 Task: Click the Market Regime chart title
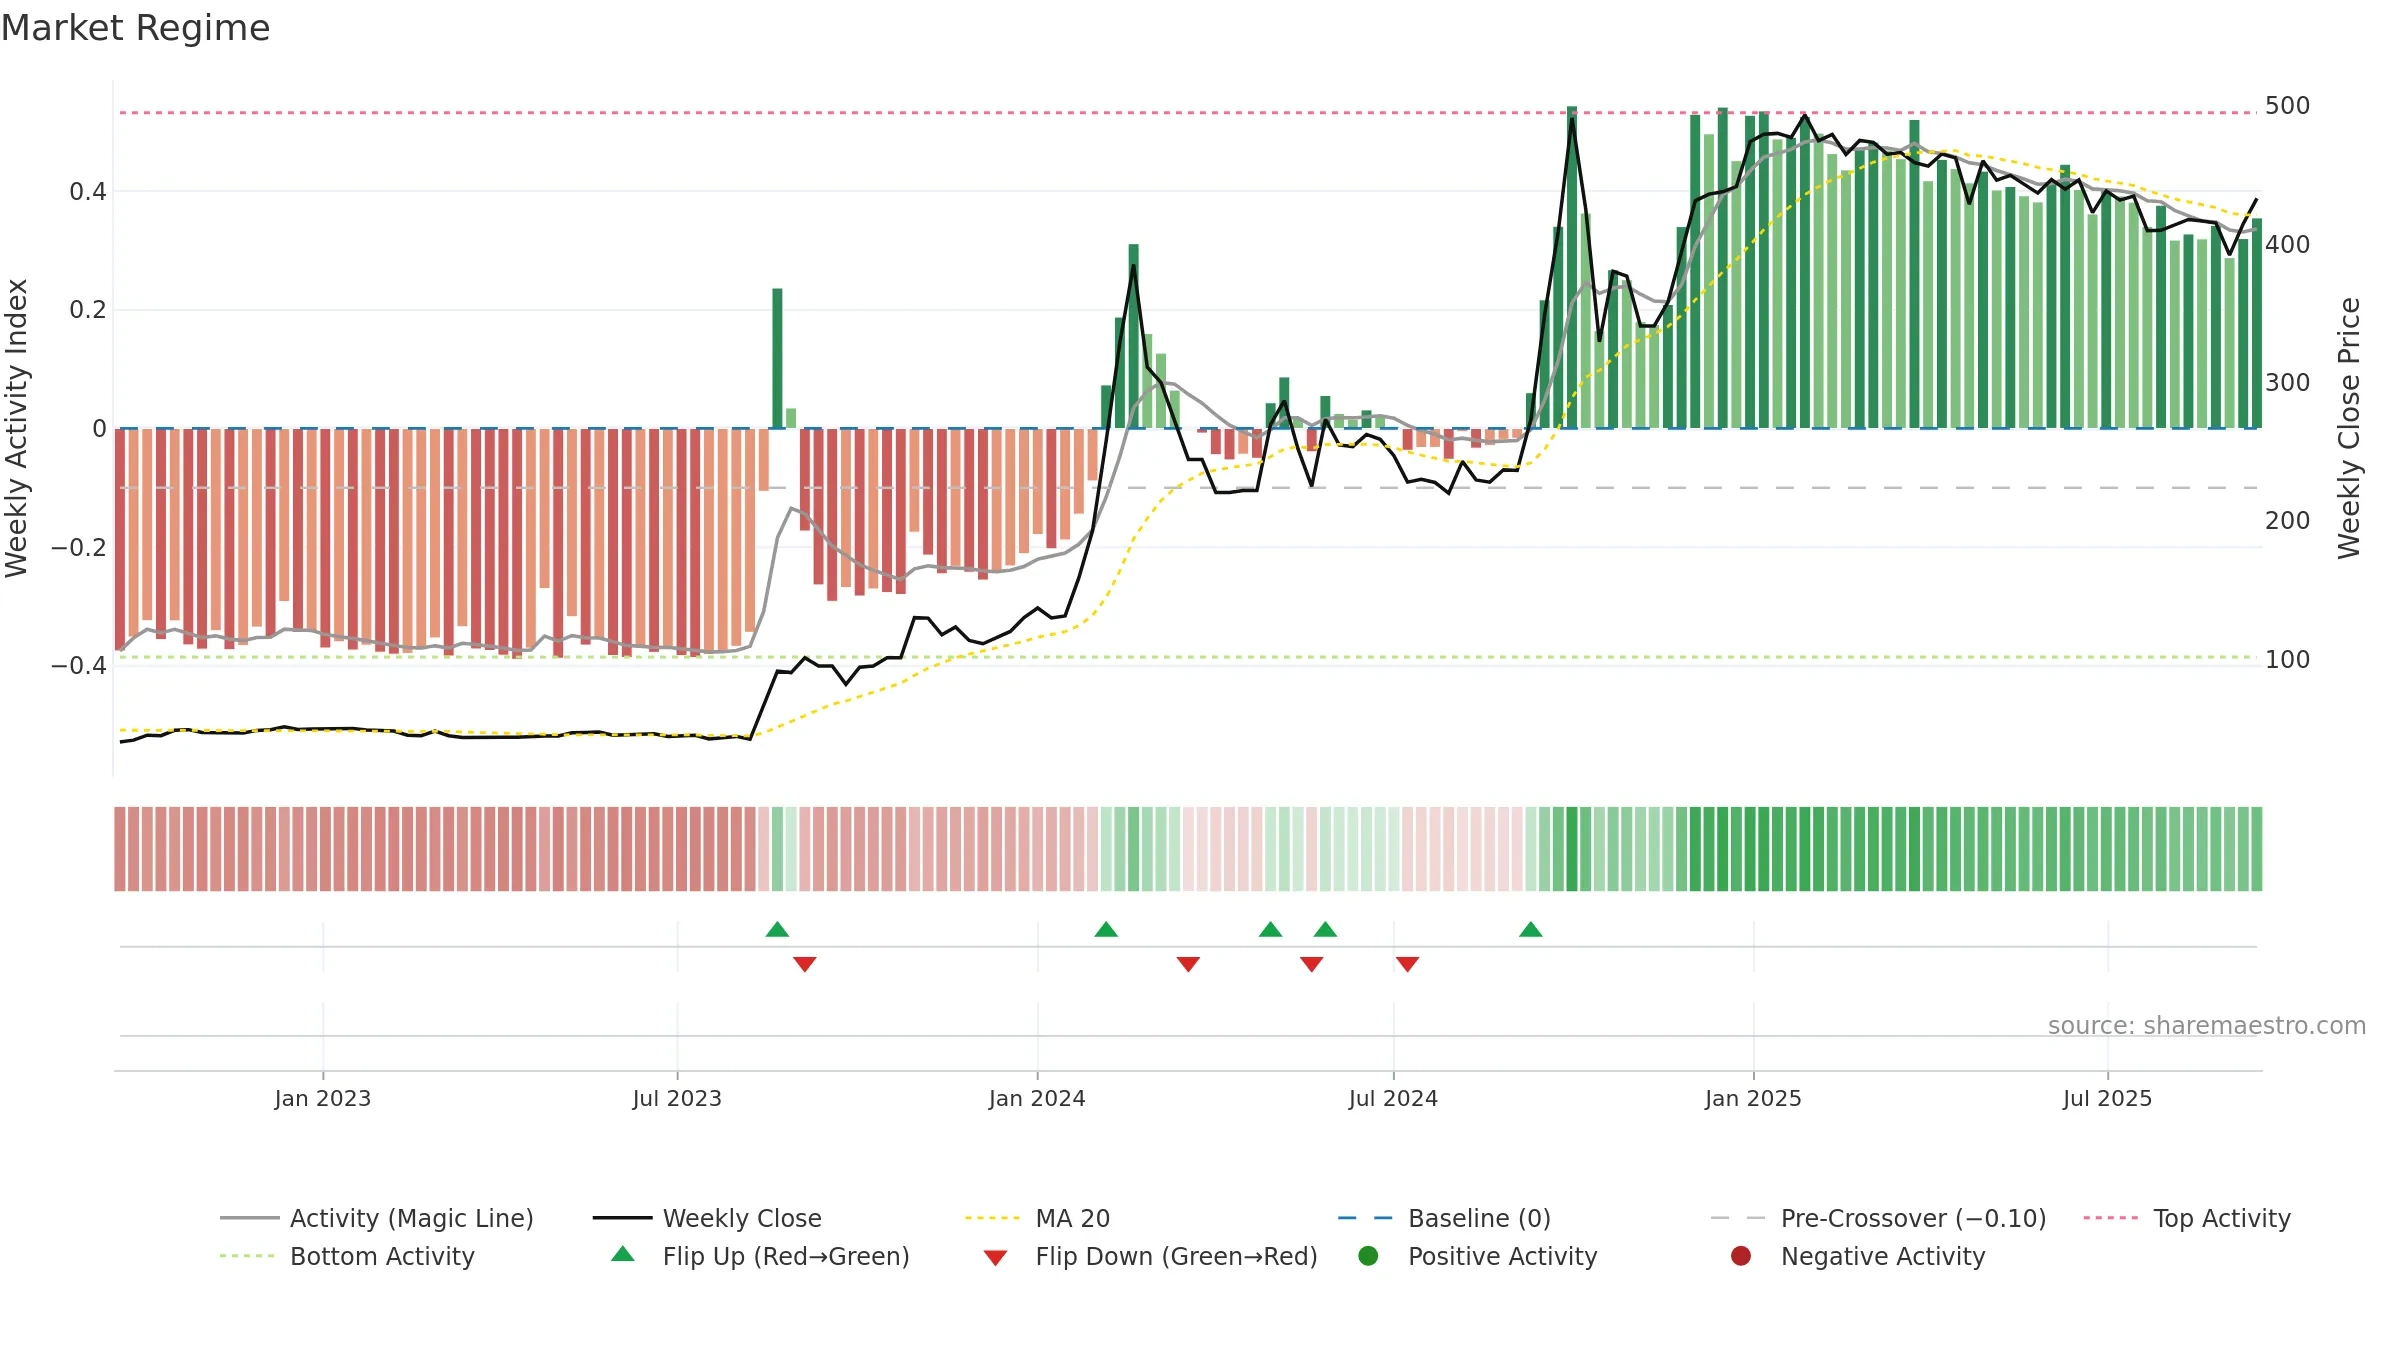(x=136, y=28)
